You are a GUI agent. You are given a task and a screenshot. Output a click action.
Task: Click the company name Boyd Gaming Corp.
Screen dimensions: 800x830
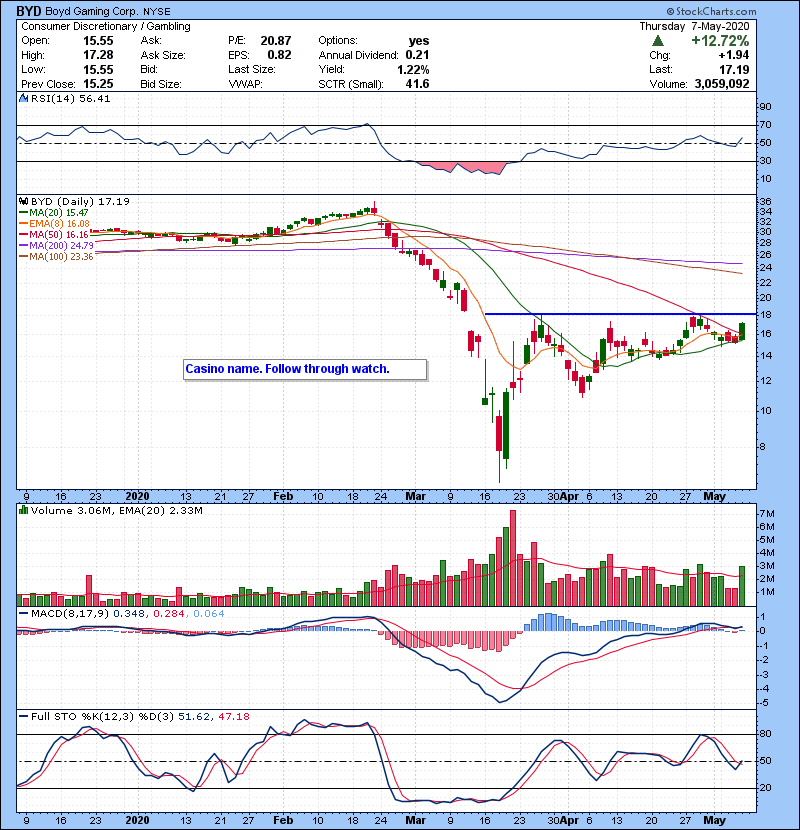click(x=92, y=11)
